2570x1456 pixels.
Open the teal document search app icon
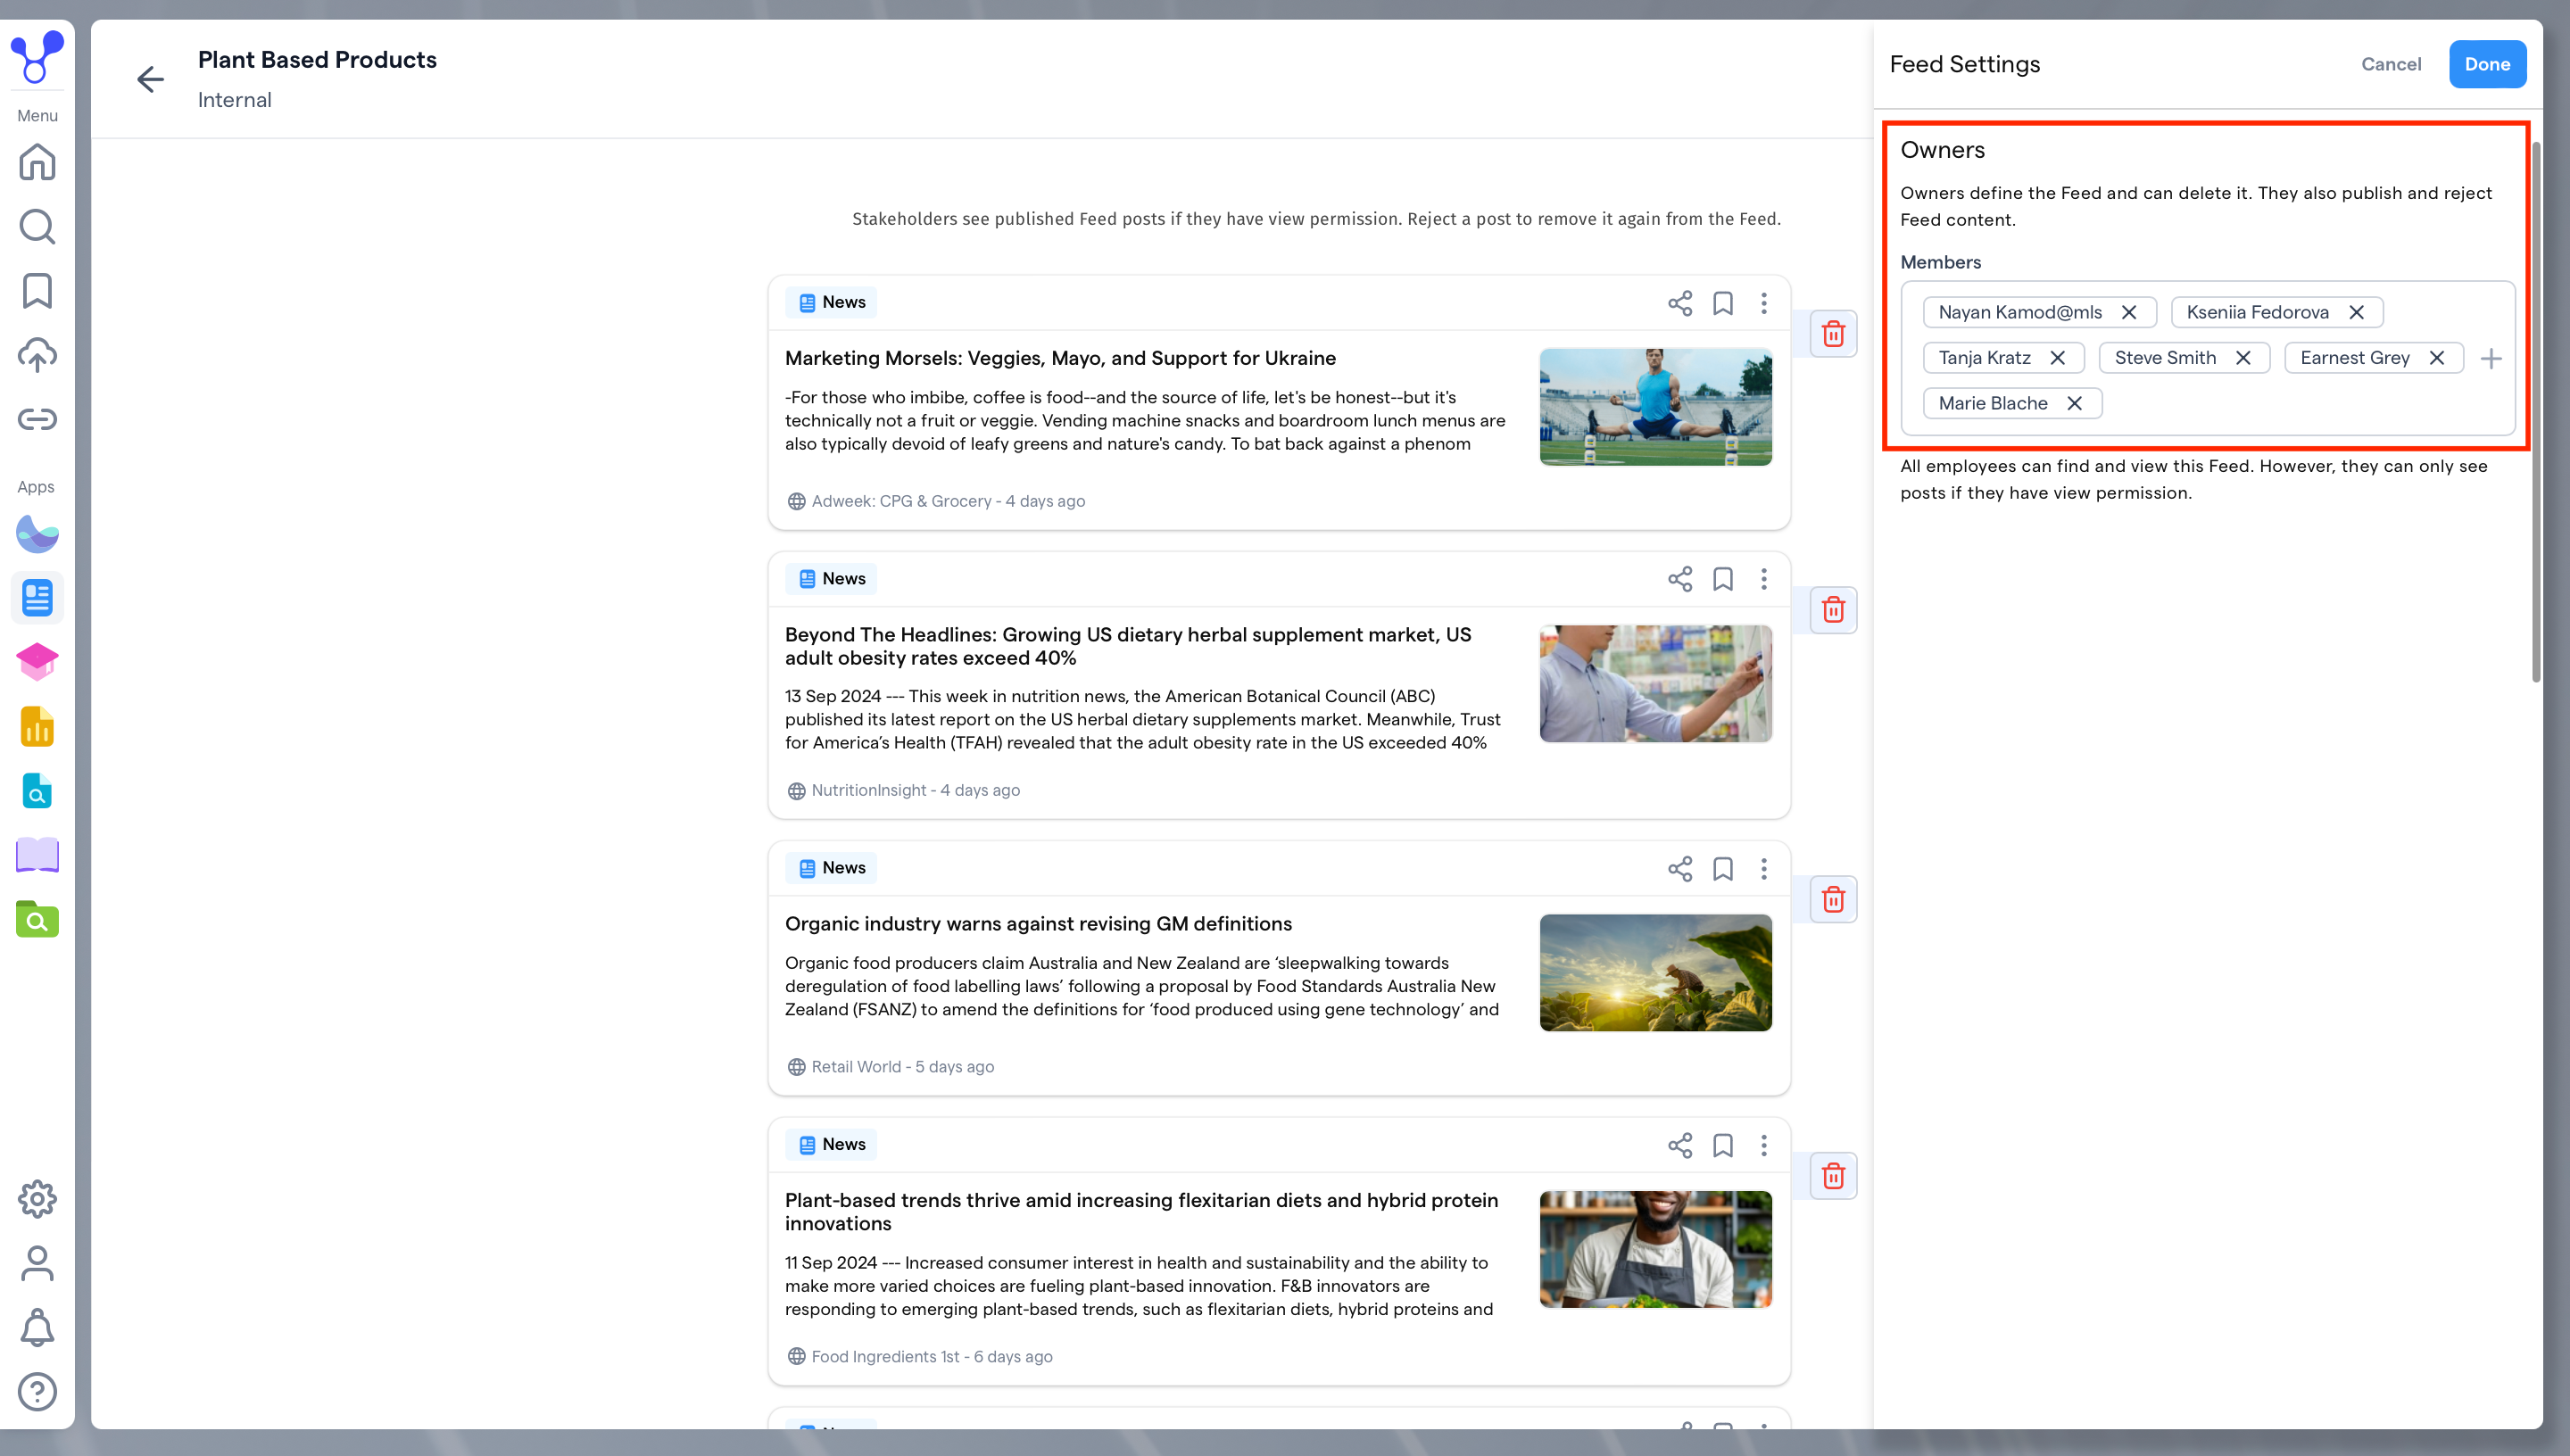tap(37, 791)
